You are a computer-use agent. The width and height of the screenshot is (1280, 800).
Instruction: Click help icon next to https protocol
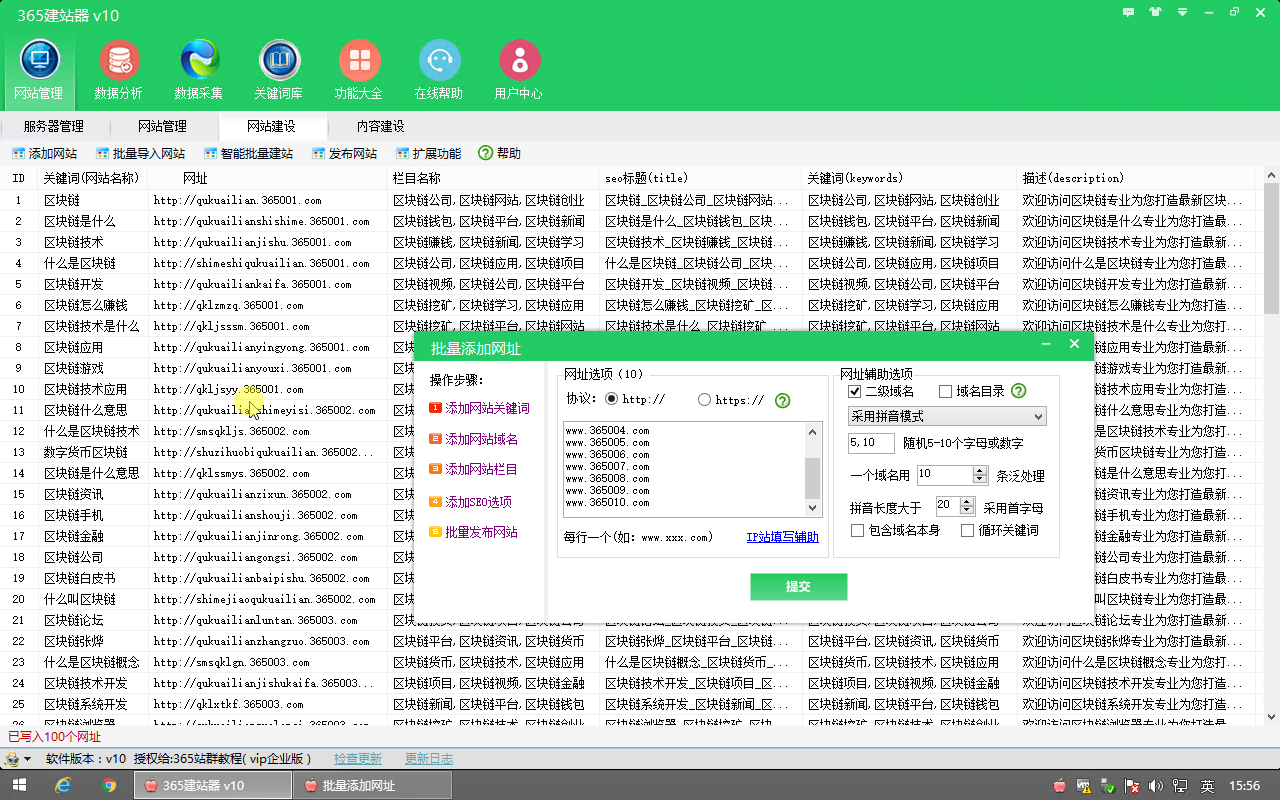click(x=783, y=400)
